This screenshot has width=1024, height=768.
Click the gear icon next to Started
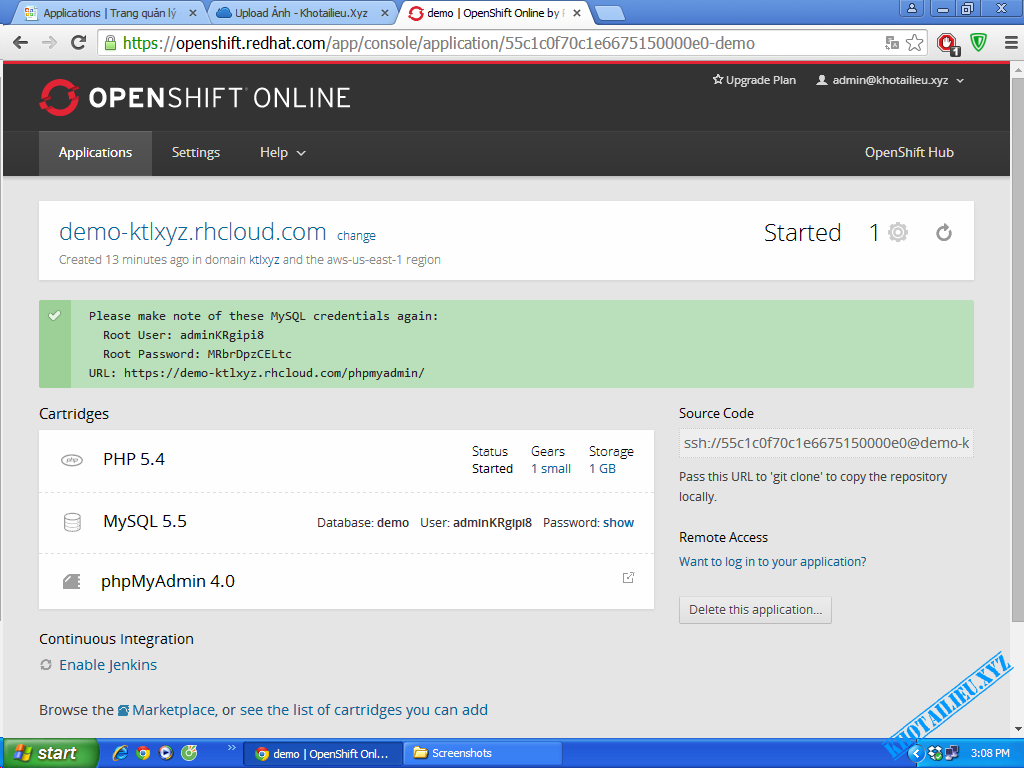(898, 233)
